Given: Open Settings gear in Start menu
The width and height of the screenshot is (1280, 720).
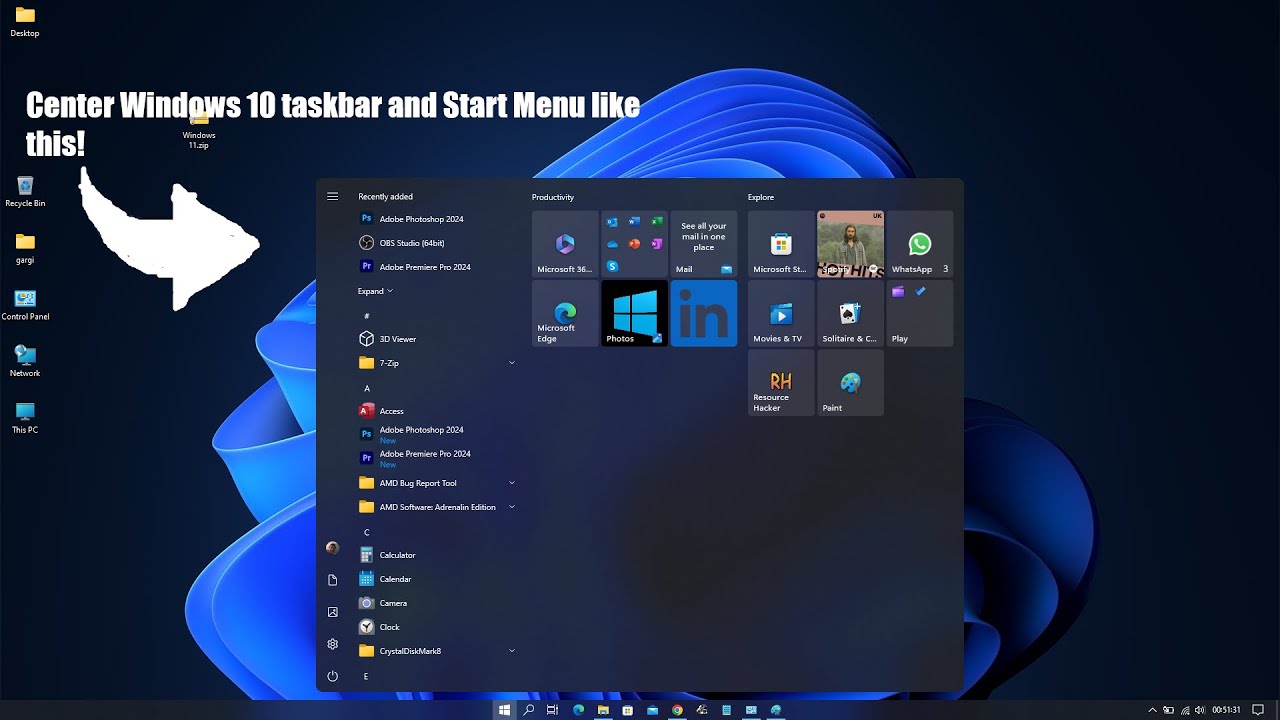Looking at the screenshot, I should 333,644.
